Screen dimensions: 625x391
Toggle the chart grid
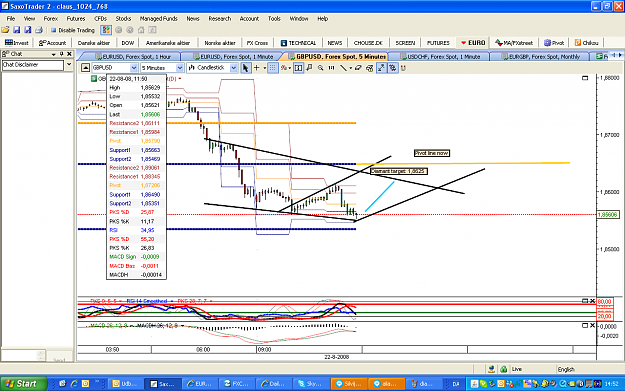point(272,68)
